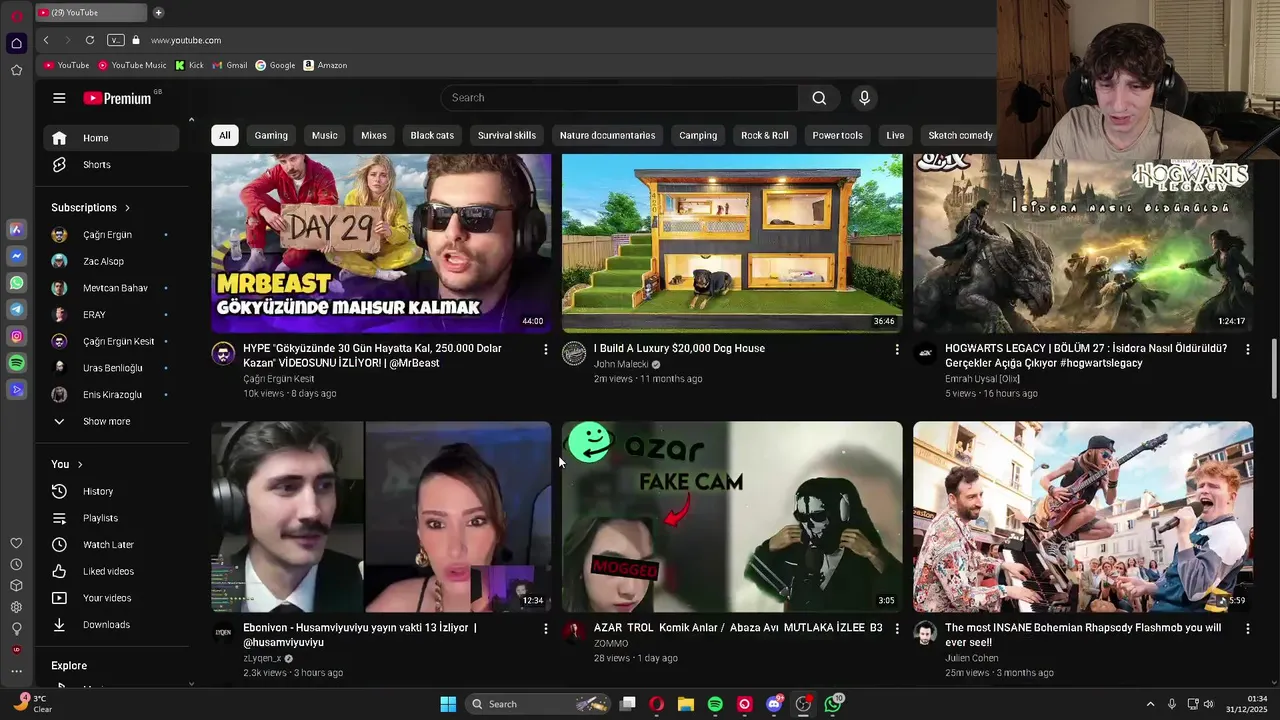
Task: Select the All filter chip
Action: [225, 135]
